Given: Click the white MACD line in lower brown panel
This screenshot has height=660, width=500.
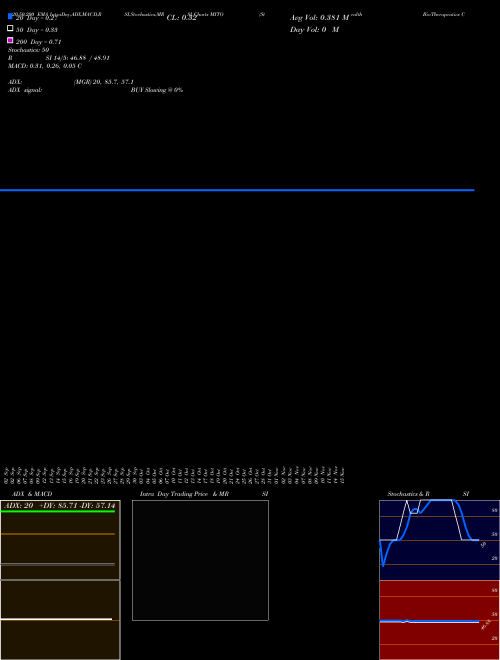Looking at the screenshot, I should [56, 619].
